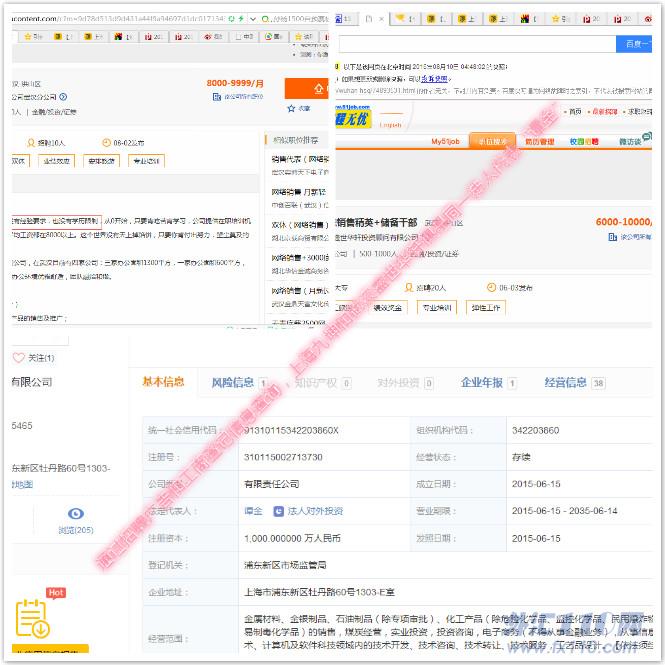Select the highlighted orange 51job navigation tab
665x665 pixels.
tap(492, 141)
